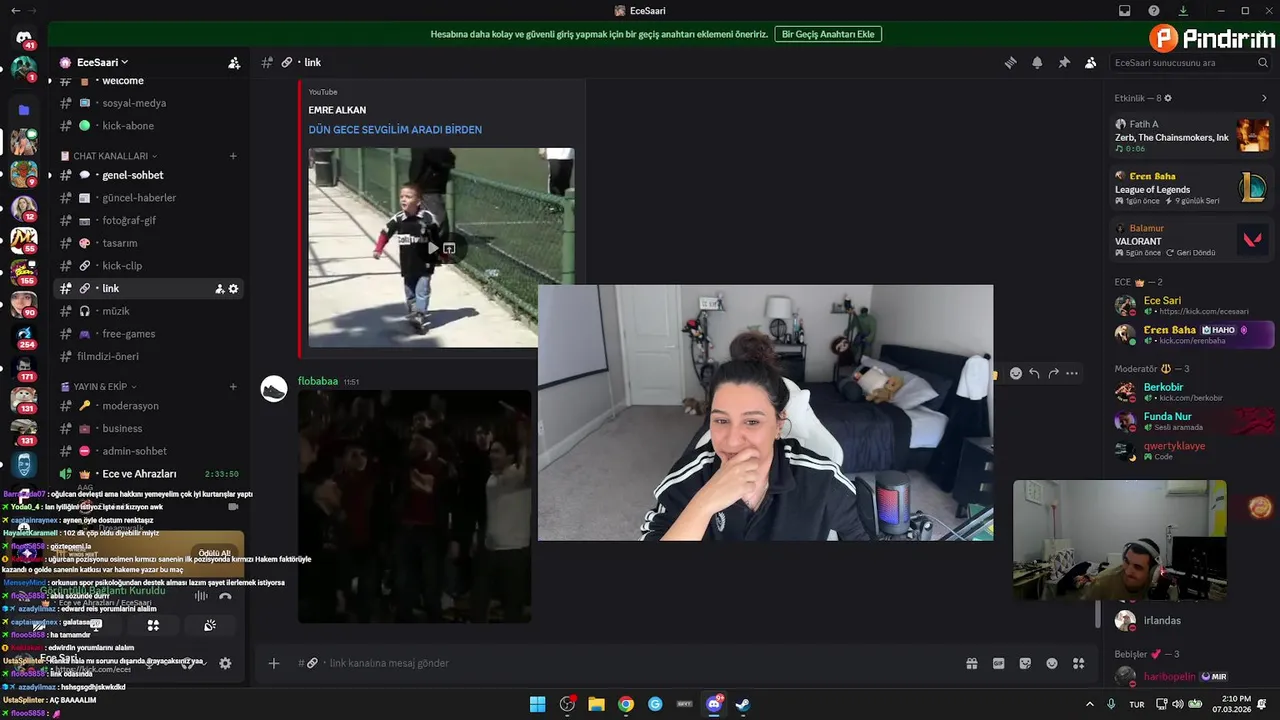Open the apps launcher in message bar
Image resolution: width=1280 pixels, height=720 pixels.
pos(1079,663)
